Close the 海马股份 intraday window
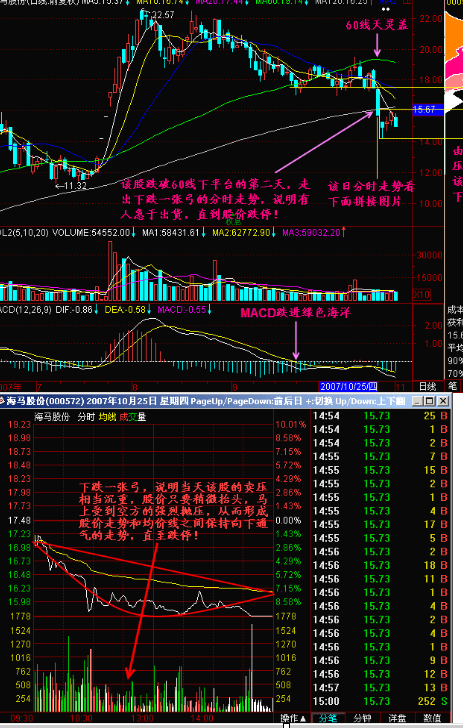The image size is (463, 728). tap(443, 401)
